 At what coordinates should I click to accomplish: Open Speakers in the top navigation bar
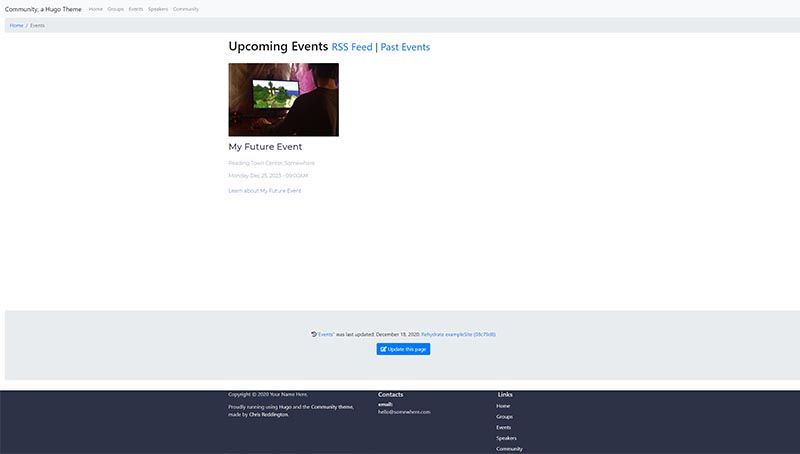158,9
